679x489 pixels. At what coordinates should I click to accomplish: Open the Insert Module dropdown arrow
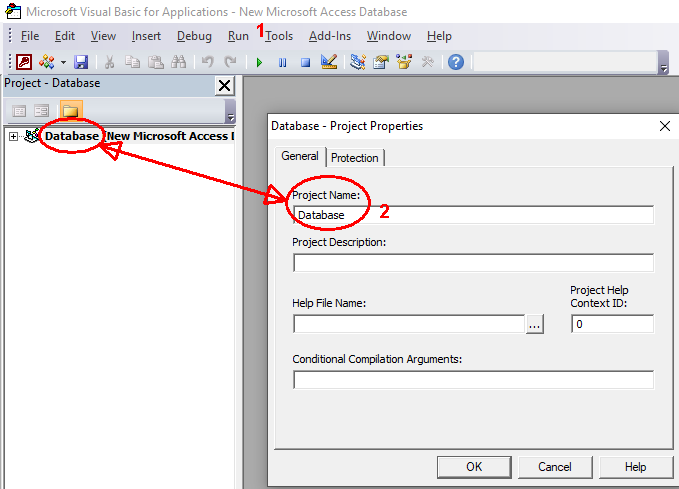63,62
